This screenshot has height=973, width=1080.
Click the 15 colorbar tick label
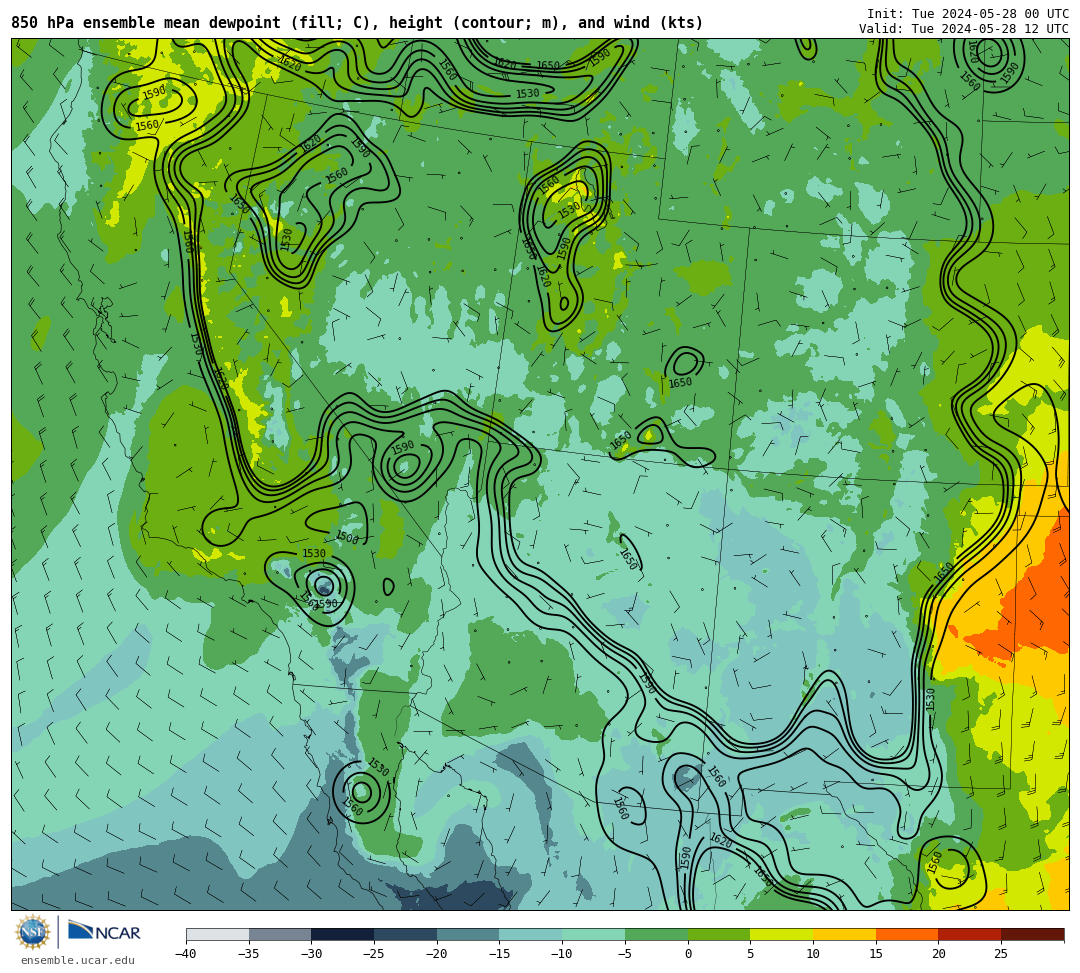(876, 954)
